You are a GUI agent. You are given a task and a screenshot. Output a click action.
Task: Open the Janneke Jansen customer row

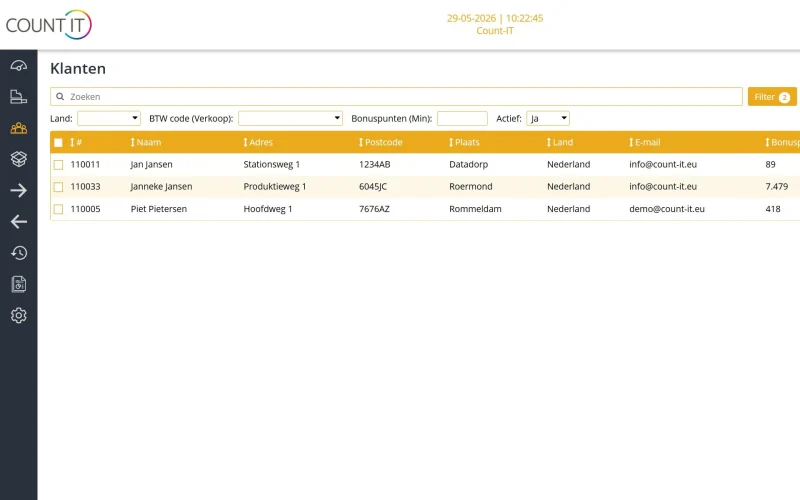[425, 187]
